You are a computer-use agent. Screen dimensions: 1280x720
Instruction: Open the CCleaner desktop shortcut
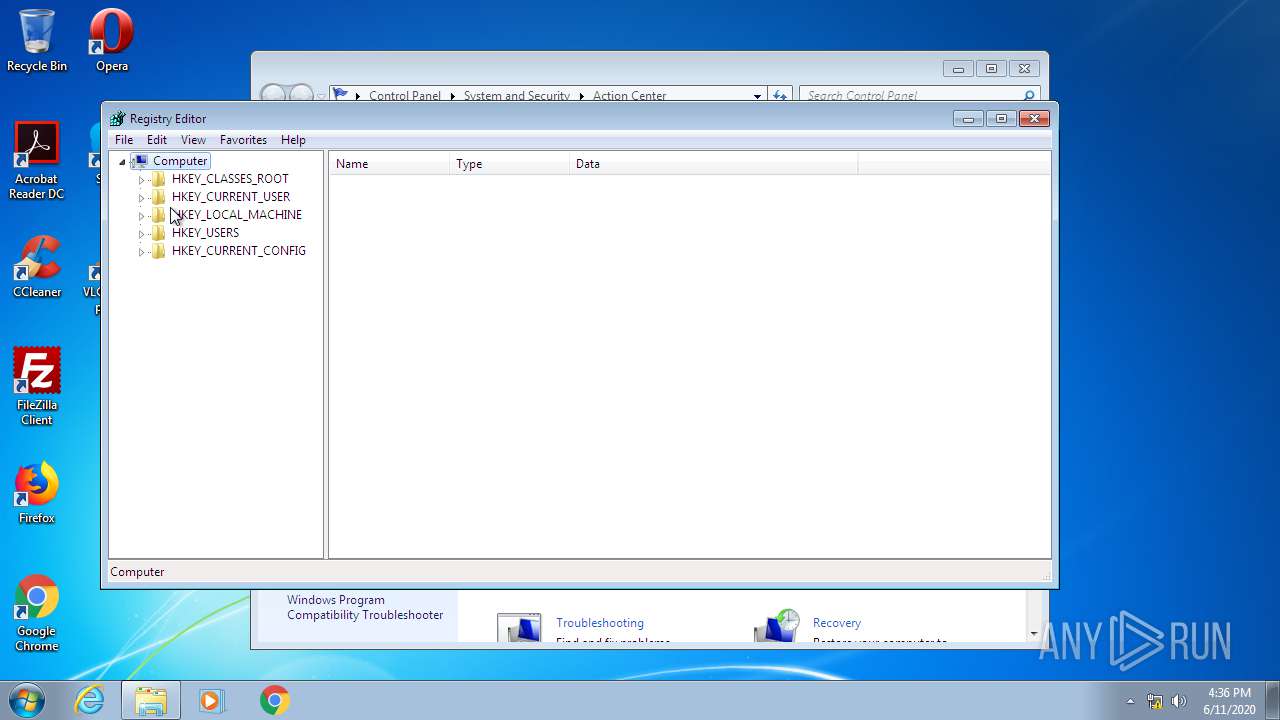[37, 267]
